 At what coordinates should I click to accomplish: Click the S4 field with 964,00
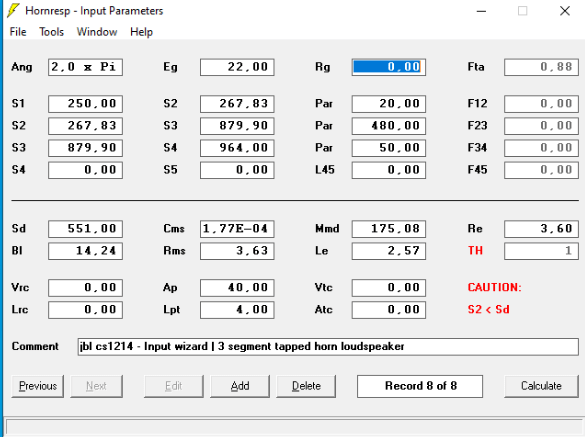pos(237,148)
